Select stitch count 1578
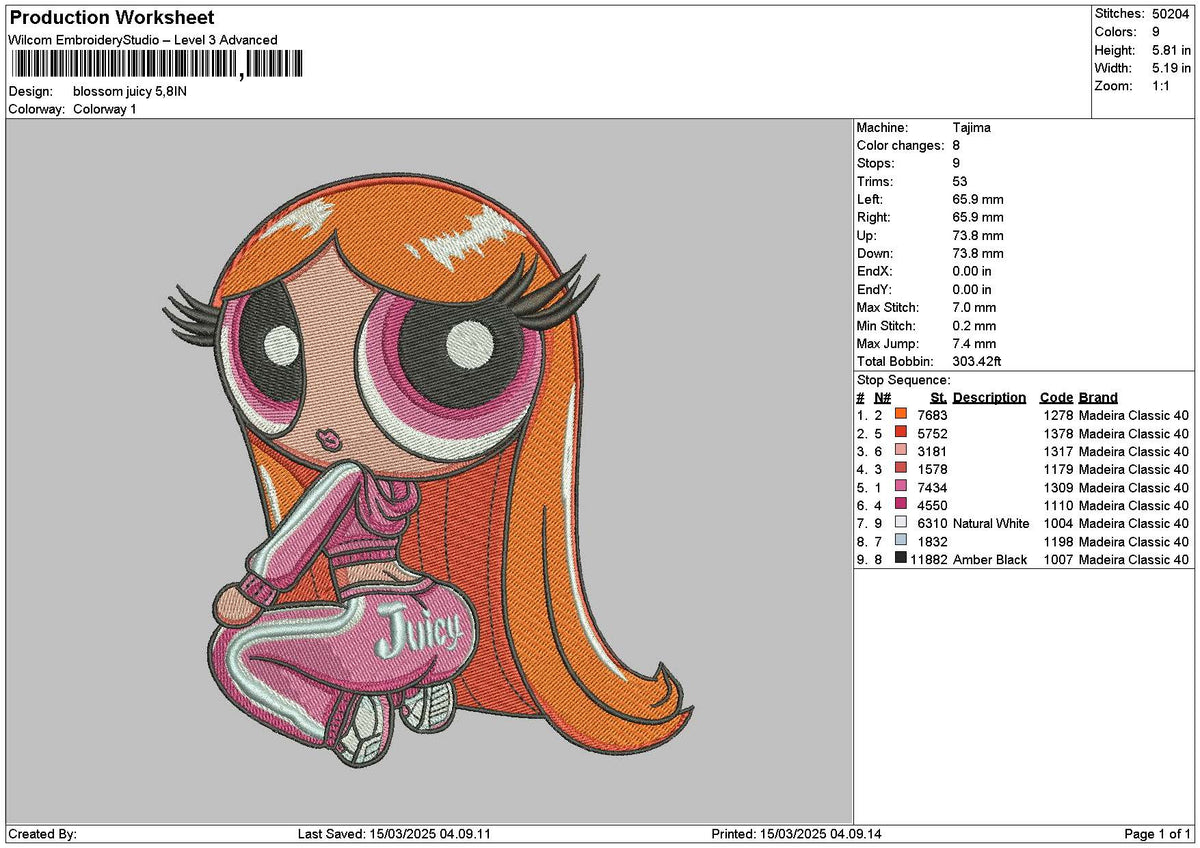 click(932, 470)
